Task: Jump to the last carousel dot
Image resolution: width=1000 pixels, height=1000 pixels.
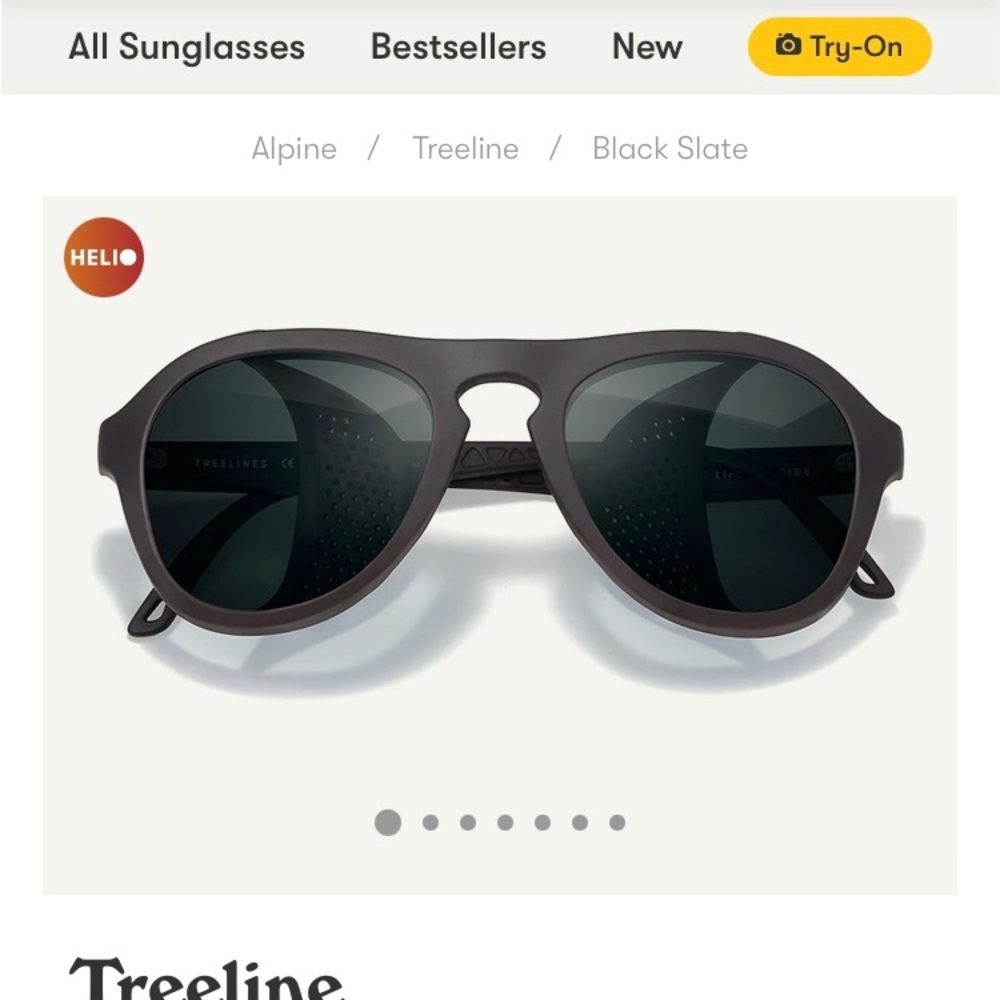Action: pos(615,823)
